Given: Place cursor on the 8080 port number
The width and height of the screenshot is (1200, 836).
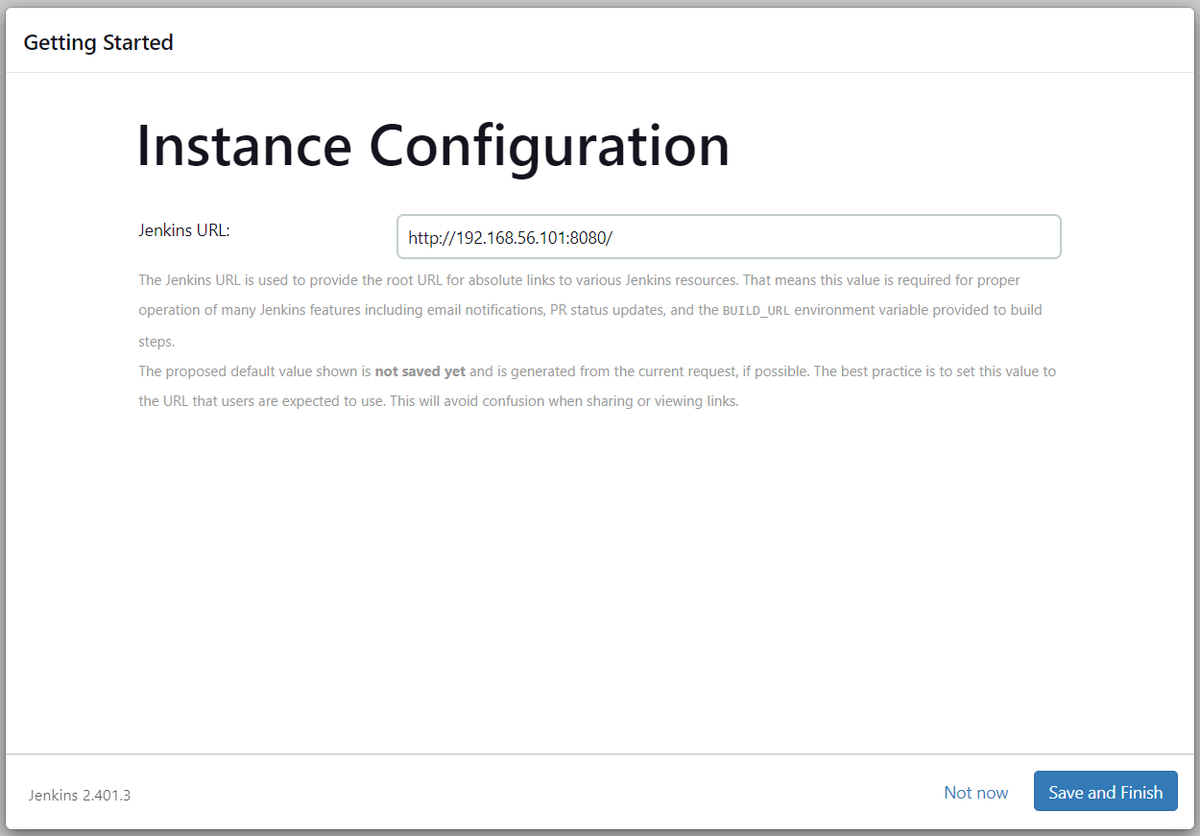Looking at the screenshot, I should (x=588, y=238).
